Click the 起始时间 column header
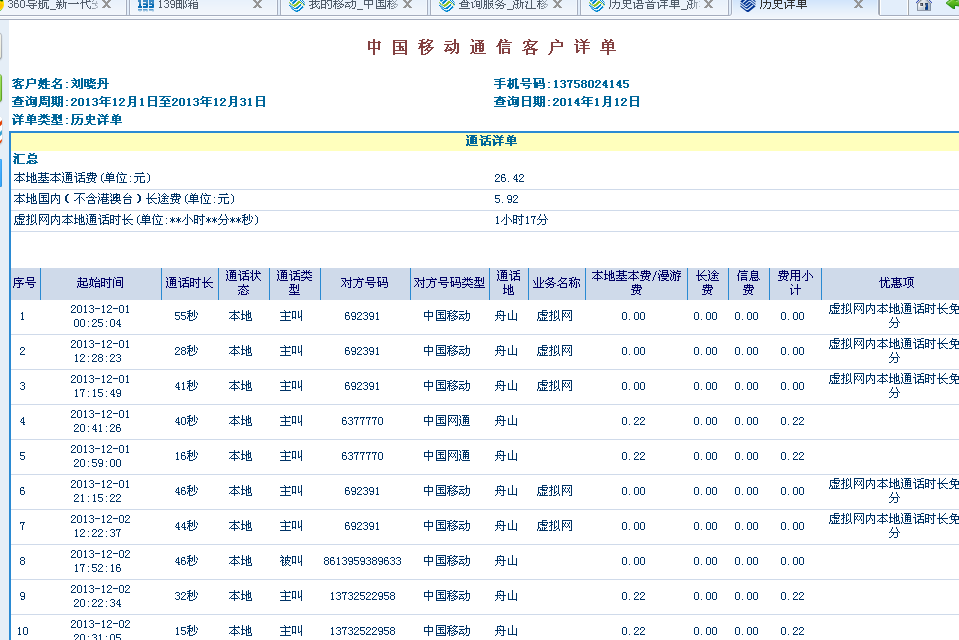Screen dimensions: 959x640 coord(100,284)
